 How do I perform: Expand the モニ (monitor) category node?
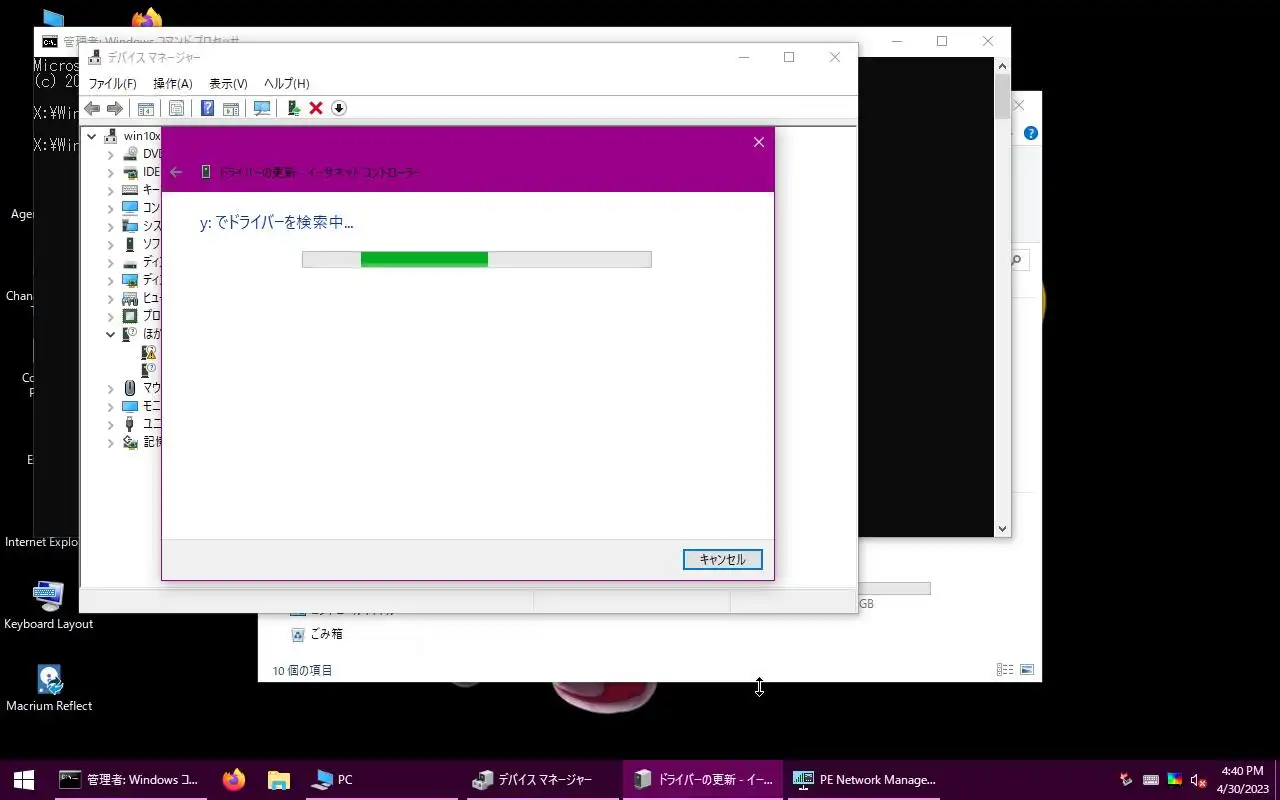(111, 406)
